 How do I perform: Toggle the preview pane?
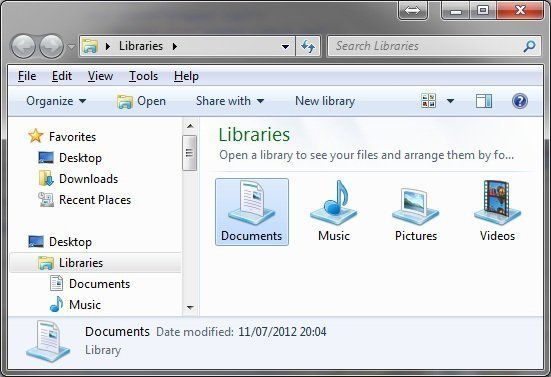click(484, 101)
